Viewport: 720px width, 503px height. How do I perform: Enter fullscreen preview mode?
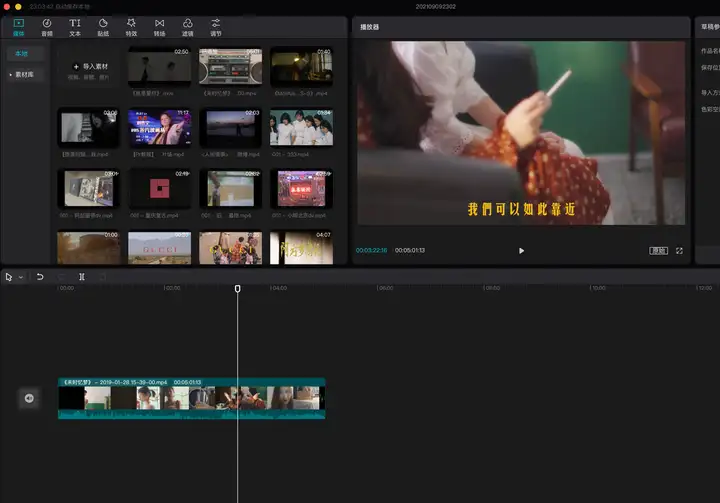679,251
